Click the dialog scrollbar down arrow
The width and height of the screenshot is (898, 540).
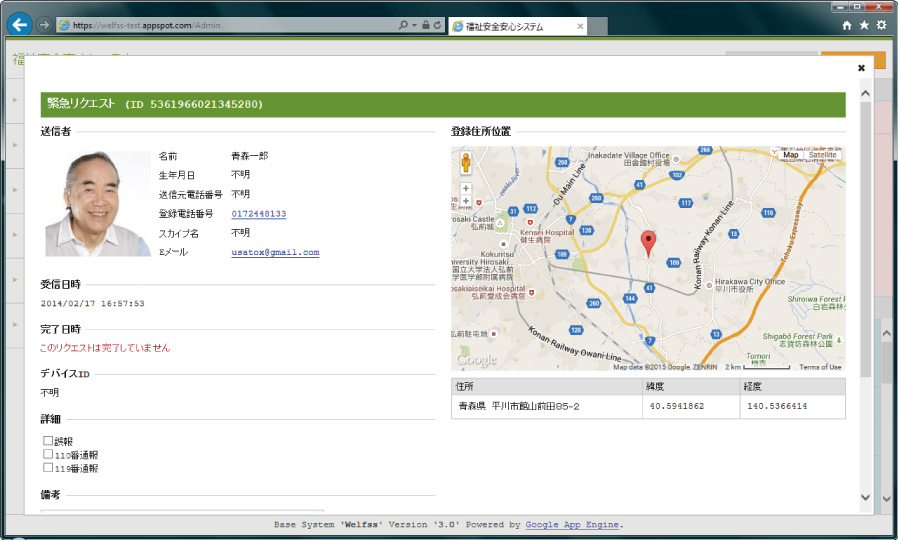click(865, 497)
